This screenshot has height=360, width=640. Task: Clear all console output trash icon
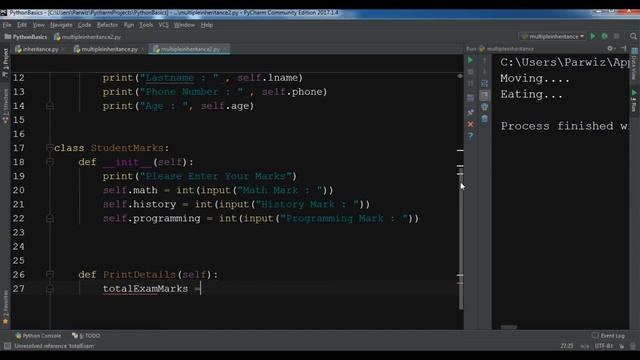point(484,119)
